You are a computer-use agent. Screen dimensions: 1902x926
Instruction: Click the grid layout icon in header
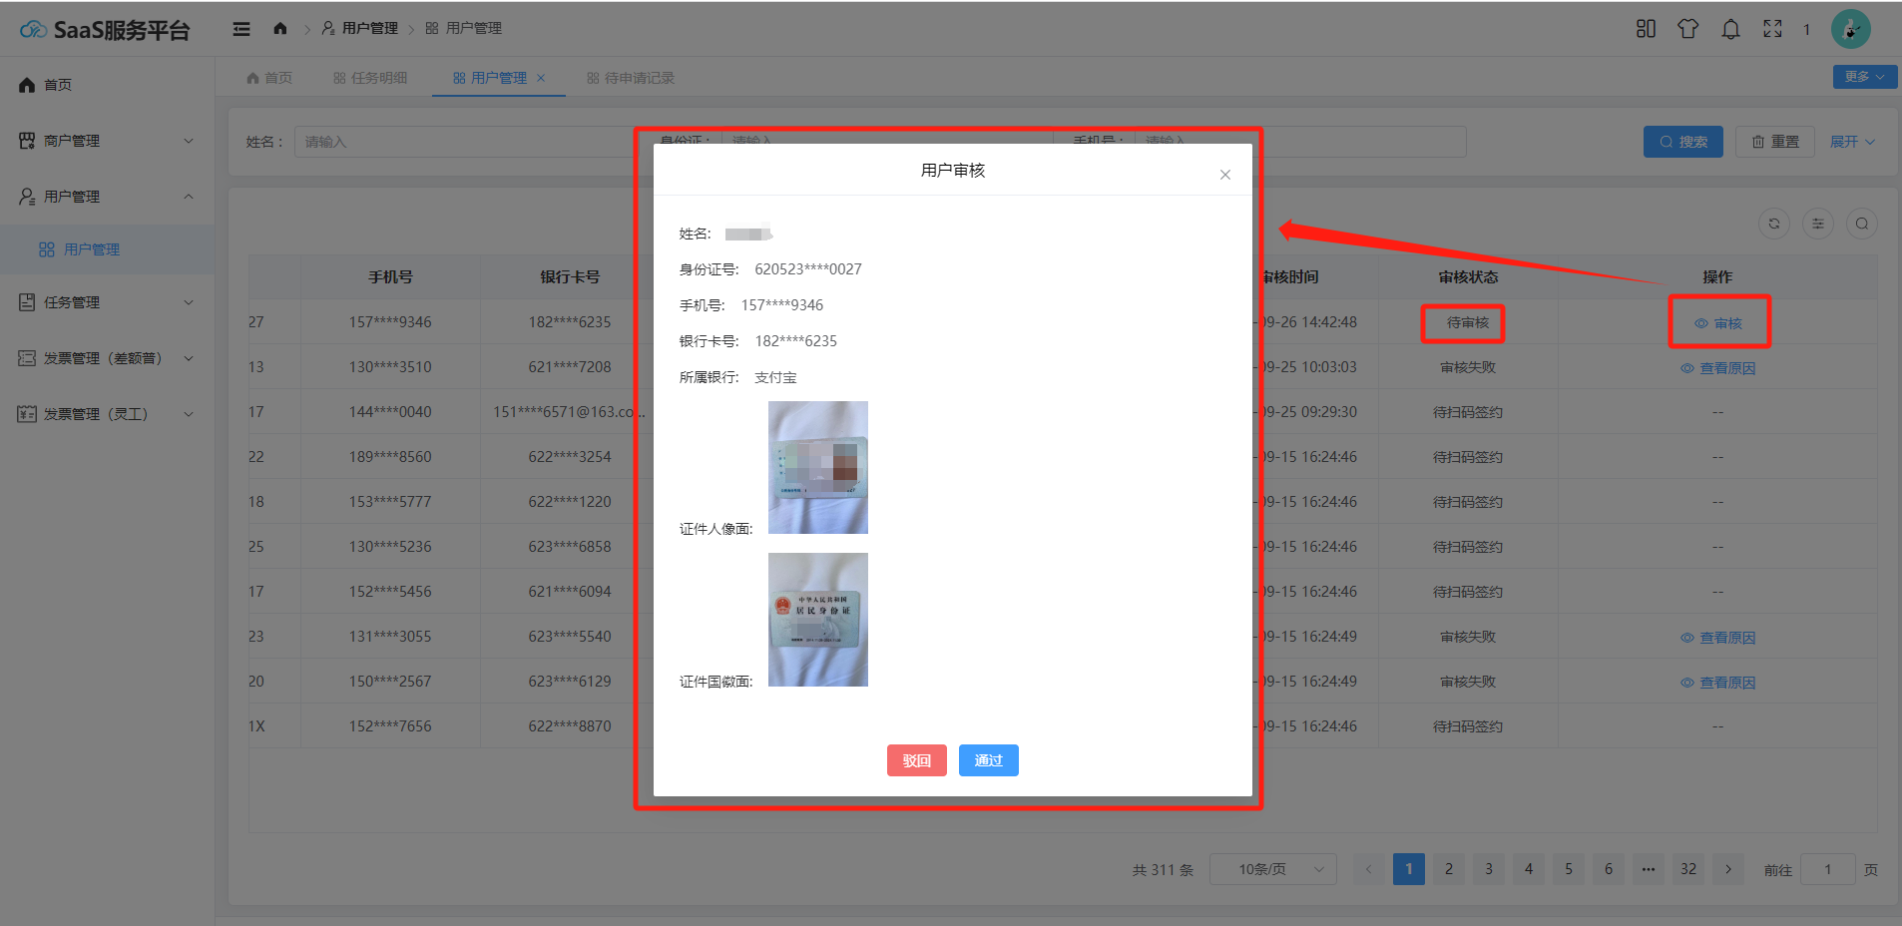tap(1645, 29)
